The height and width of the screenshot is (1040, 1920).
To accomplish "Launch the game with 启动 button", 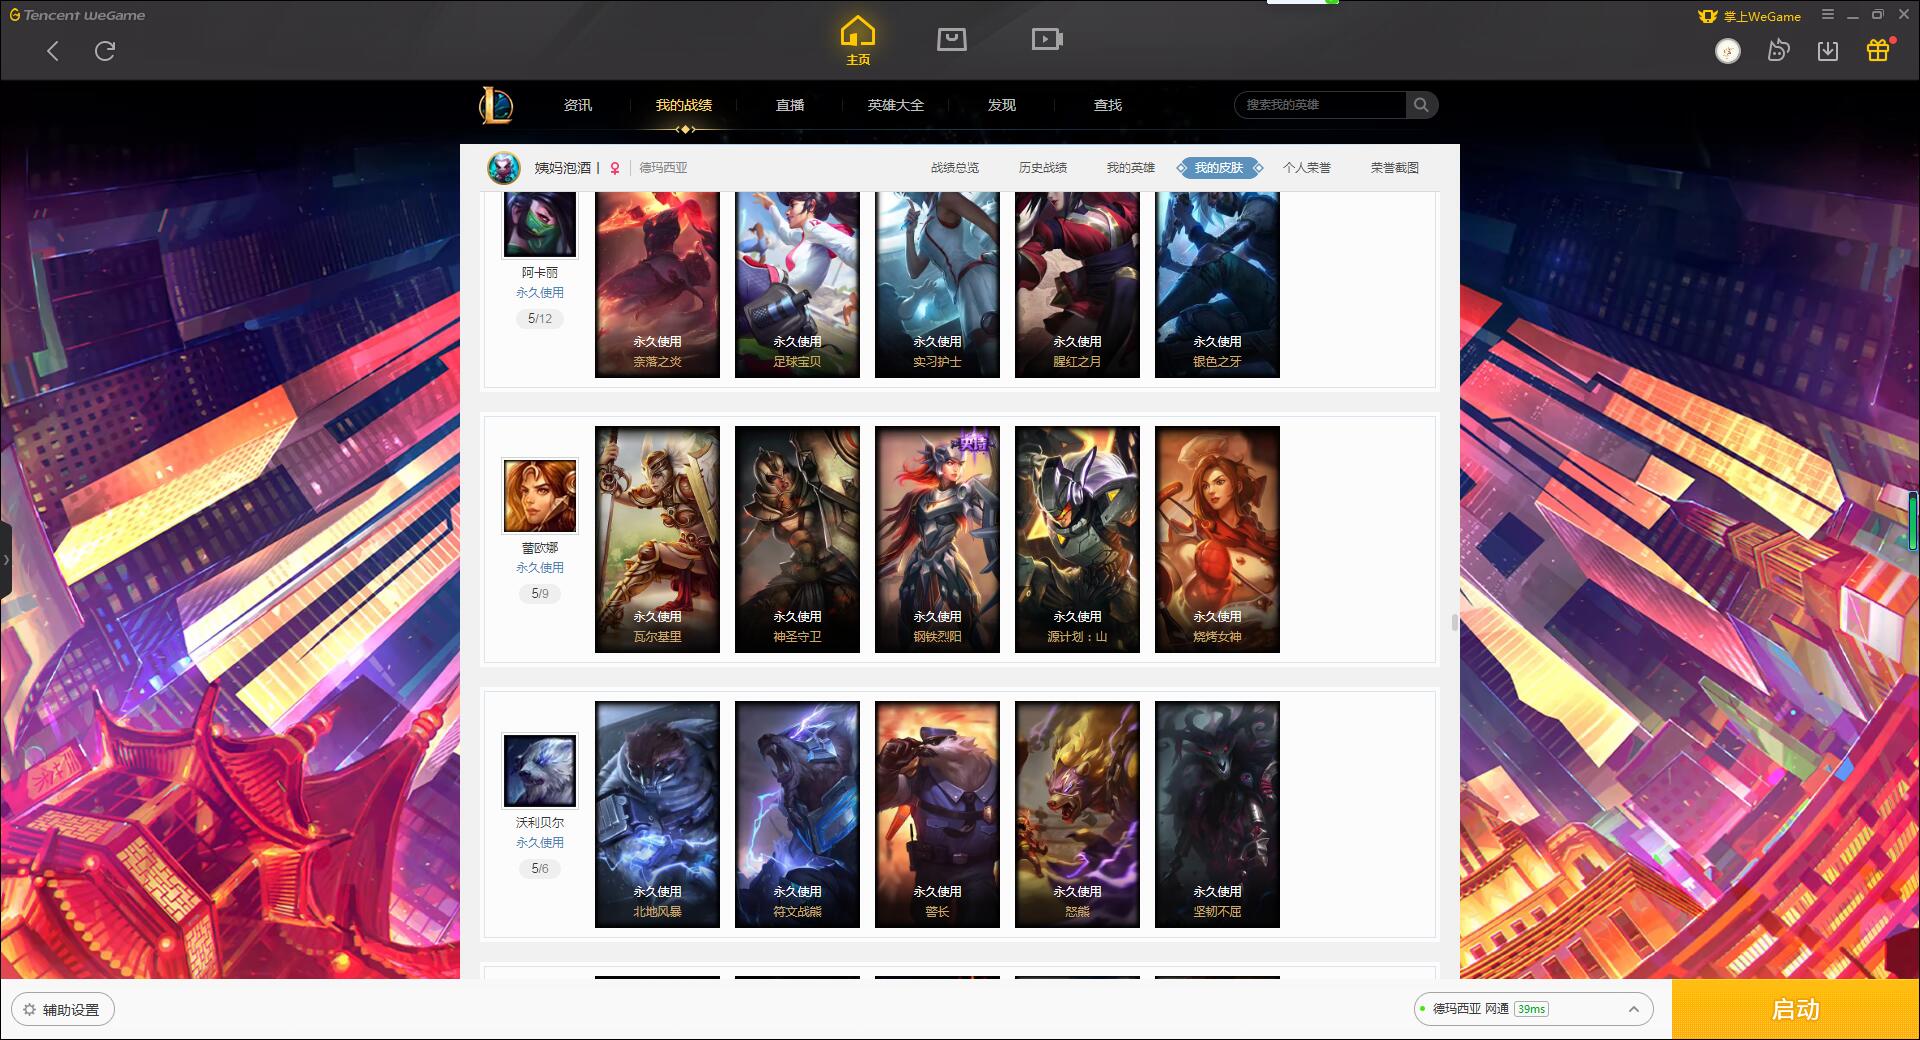I will (1795, 1010).
